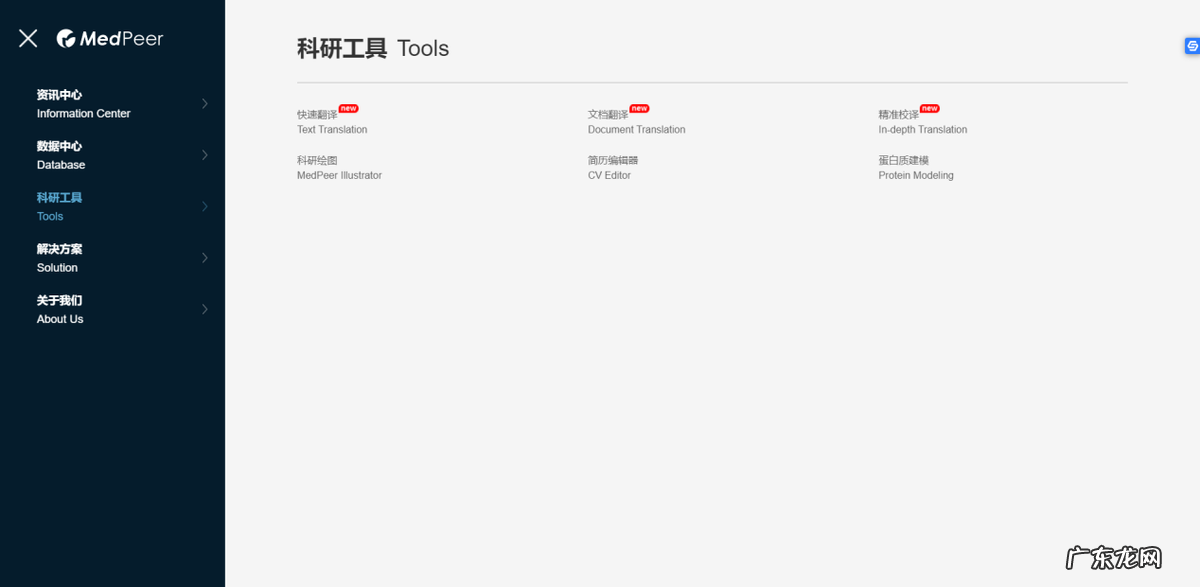Open the CV Editor tool link
1200x587 pixels.
(613, 168)
